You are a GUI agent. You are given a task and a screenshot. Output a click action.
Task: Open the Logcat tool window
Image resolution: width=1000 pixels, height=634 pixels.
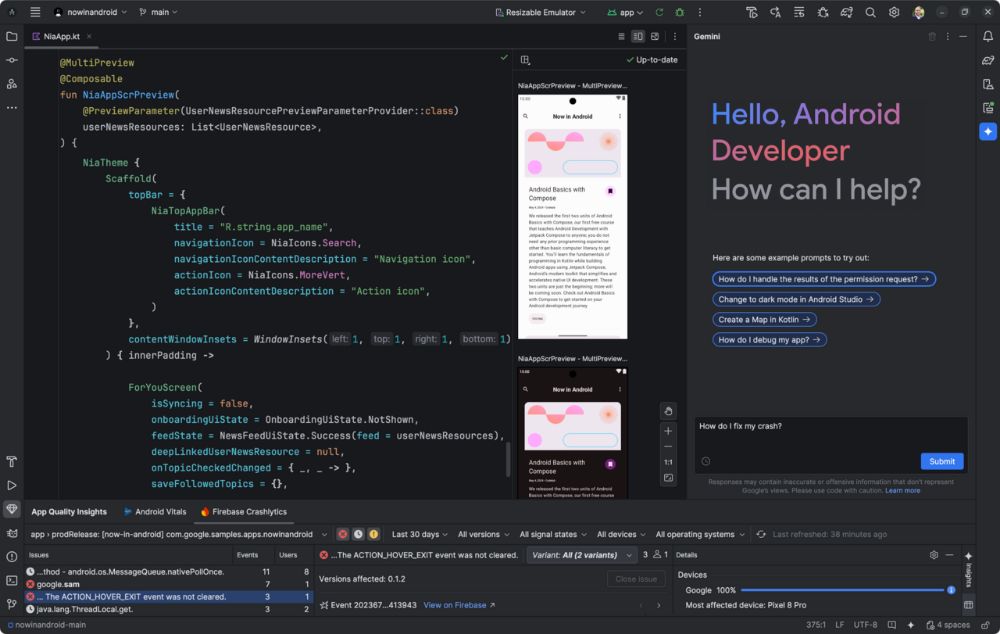tap(11, 533)
